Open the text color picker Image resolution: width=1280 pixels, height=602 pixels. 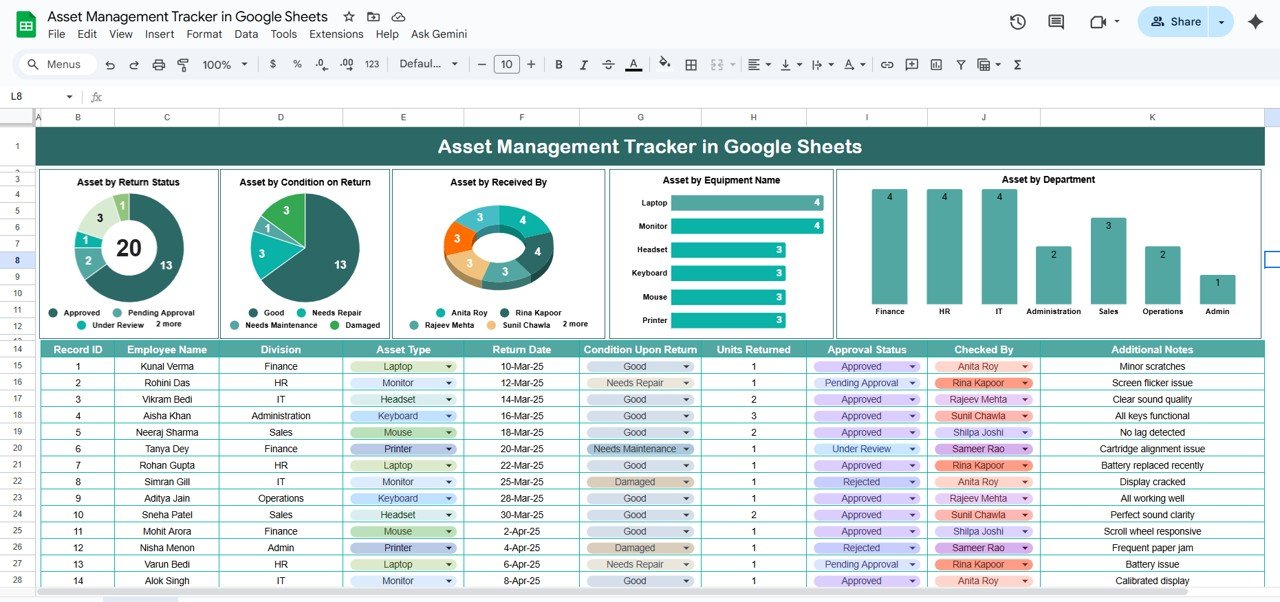634,64
